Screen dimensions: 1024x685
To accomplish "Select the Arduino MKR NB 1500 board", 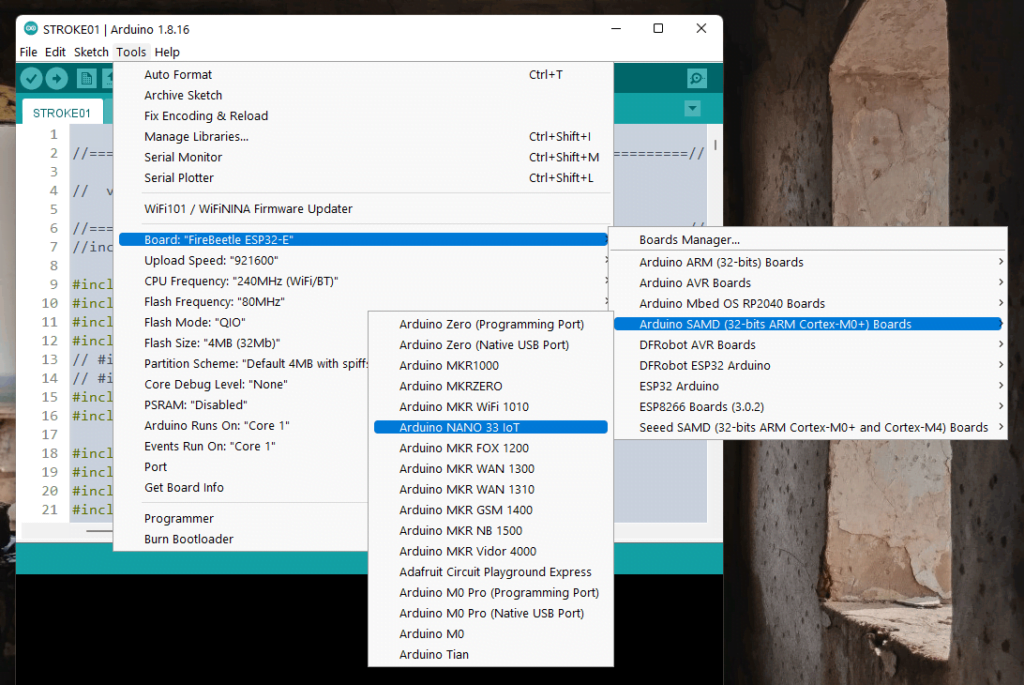I will [x=490, y=531].
